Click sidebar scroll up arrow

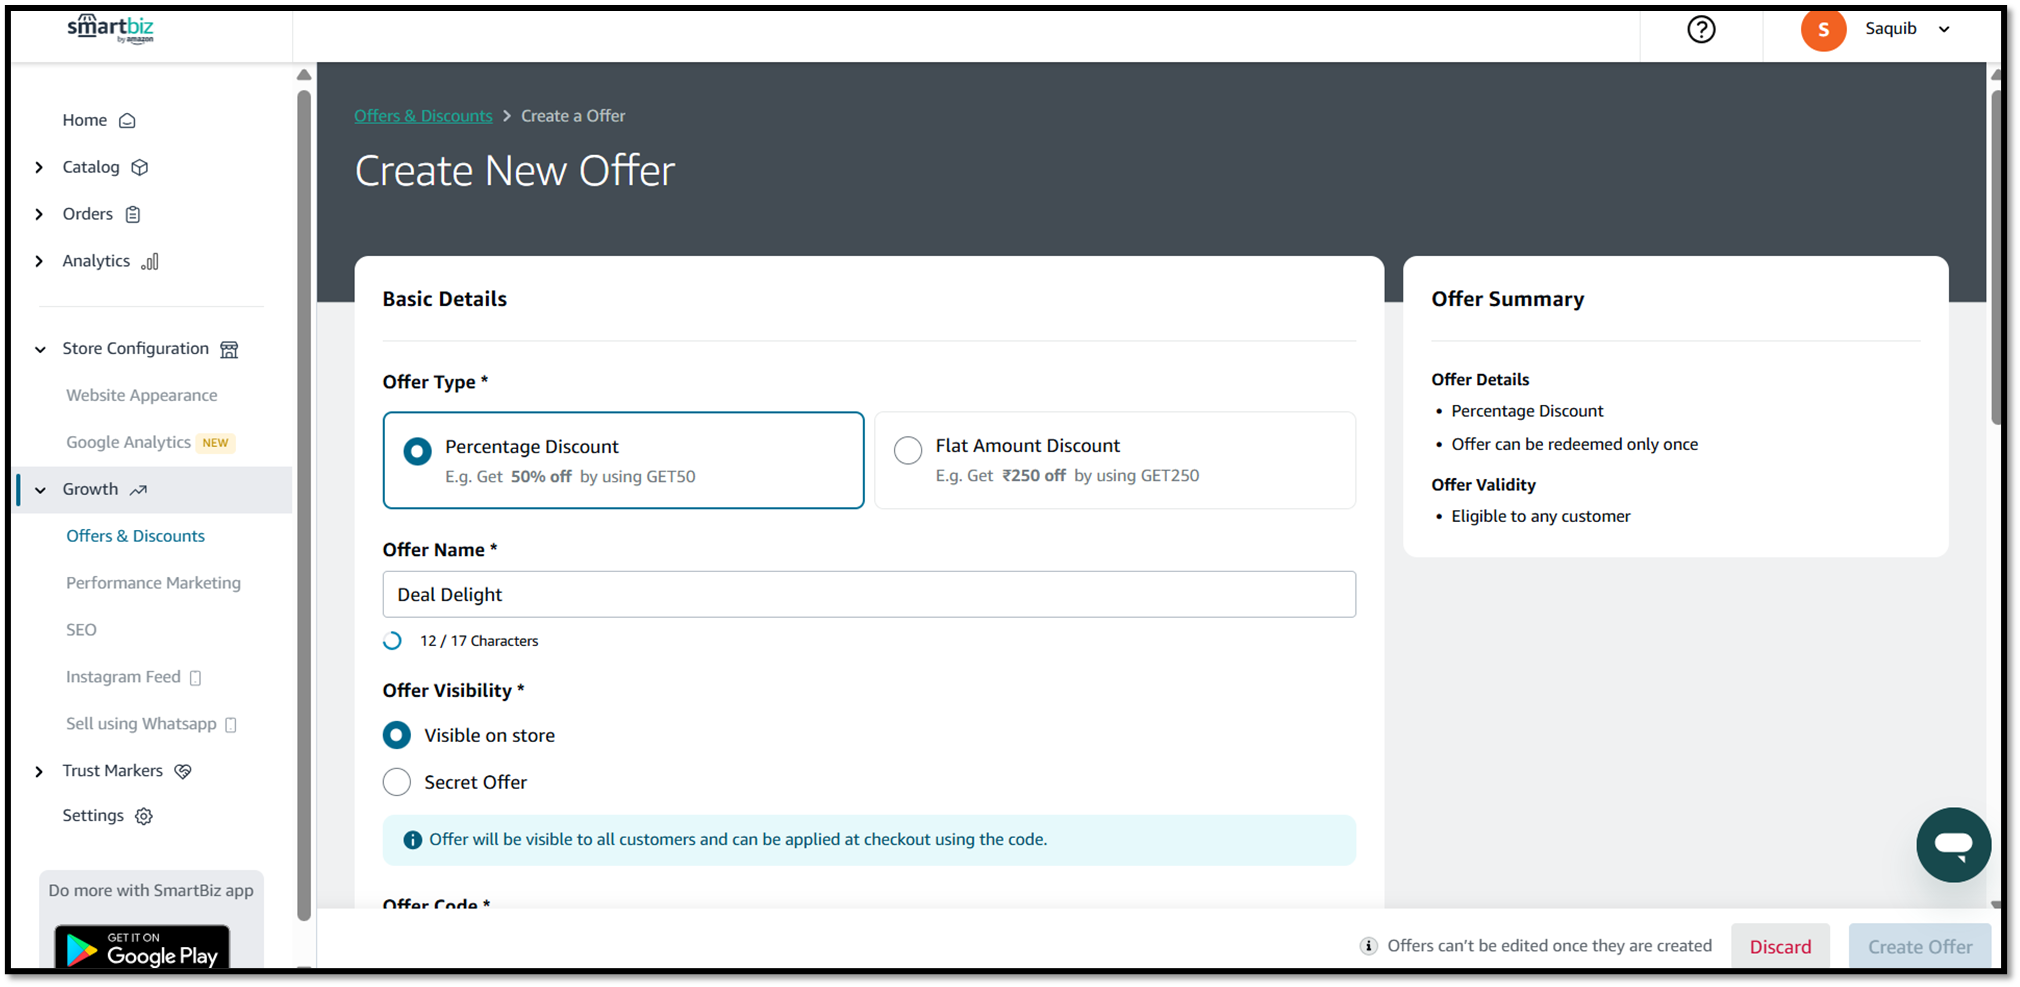pyautogui.click(x=304, y=75)
